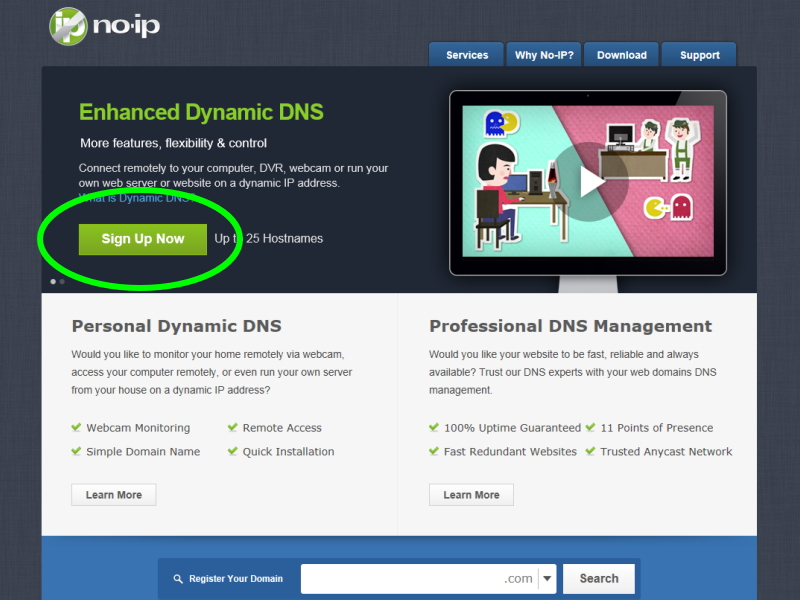Select the second carousel dot

point(62,282)
